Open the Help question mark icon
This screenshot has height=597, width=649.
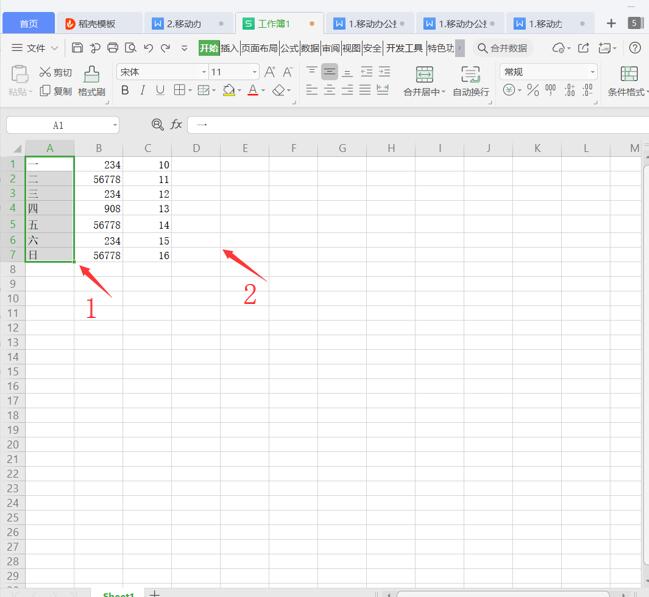[635, 48]
